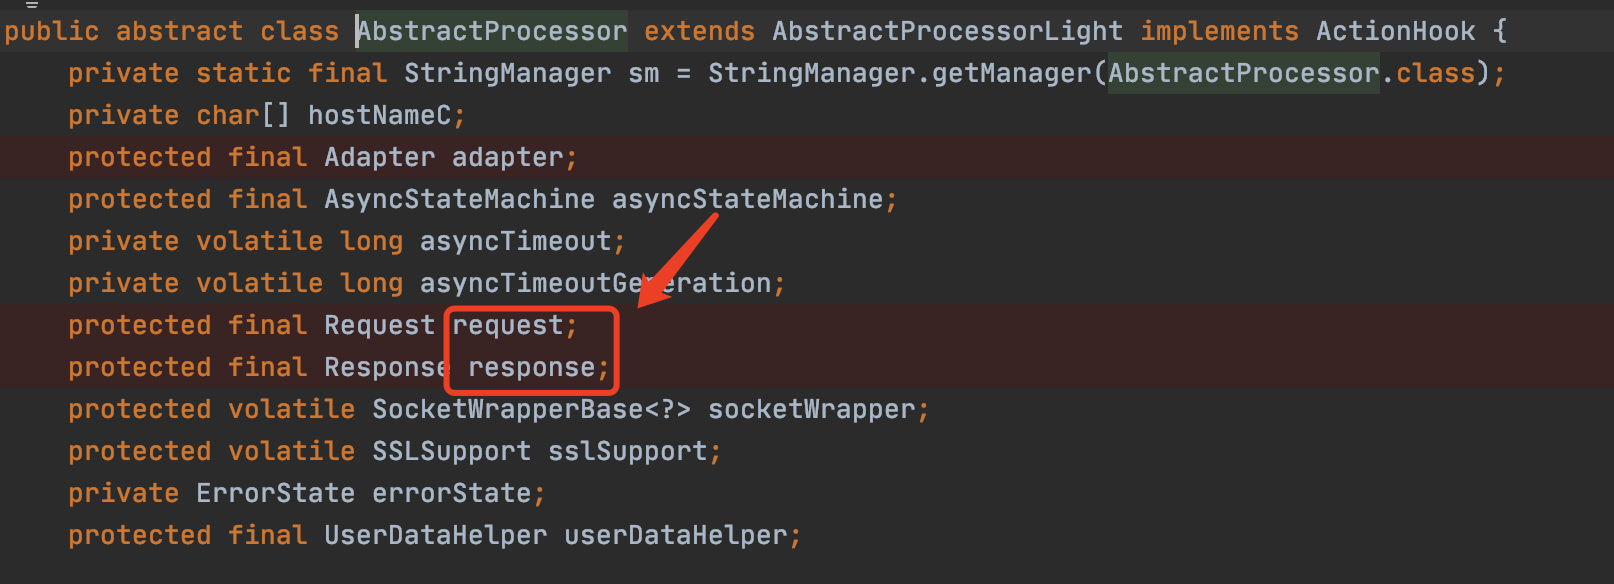Click the sm variable name
Image resolution: width=1614 pixels, height=584 pixels.
pyautogui.click(x=643, y=74)
